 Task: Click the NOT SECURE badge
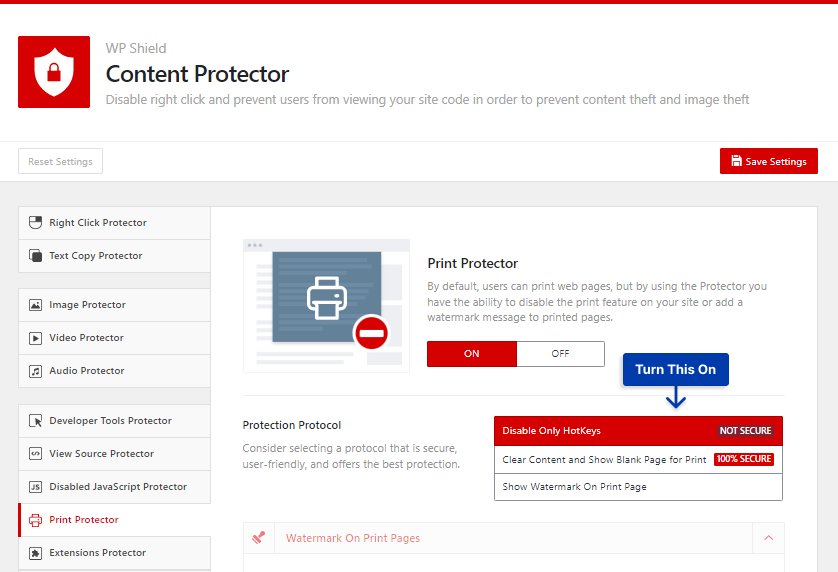tap(745, 431)
